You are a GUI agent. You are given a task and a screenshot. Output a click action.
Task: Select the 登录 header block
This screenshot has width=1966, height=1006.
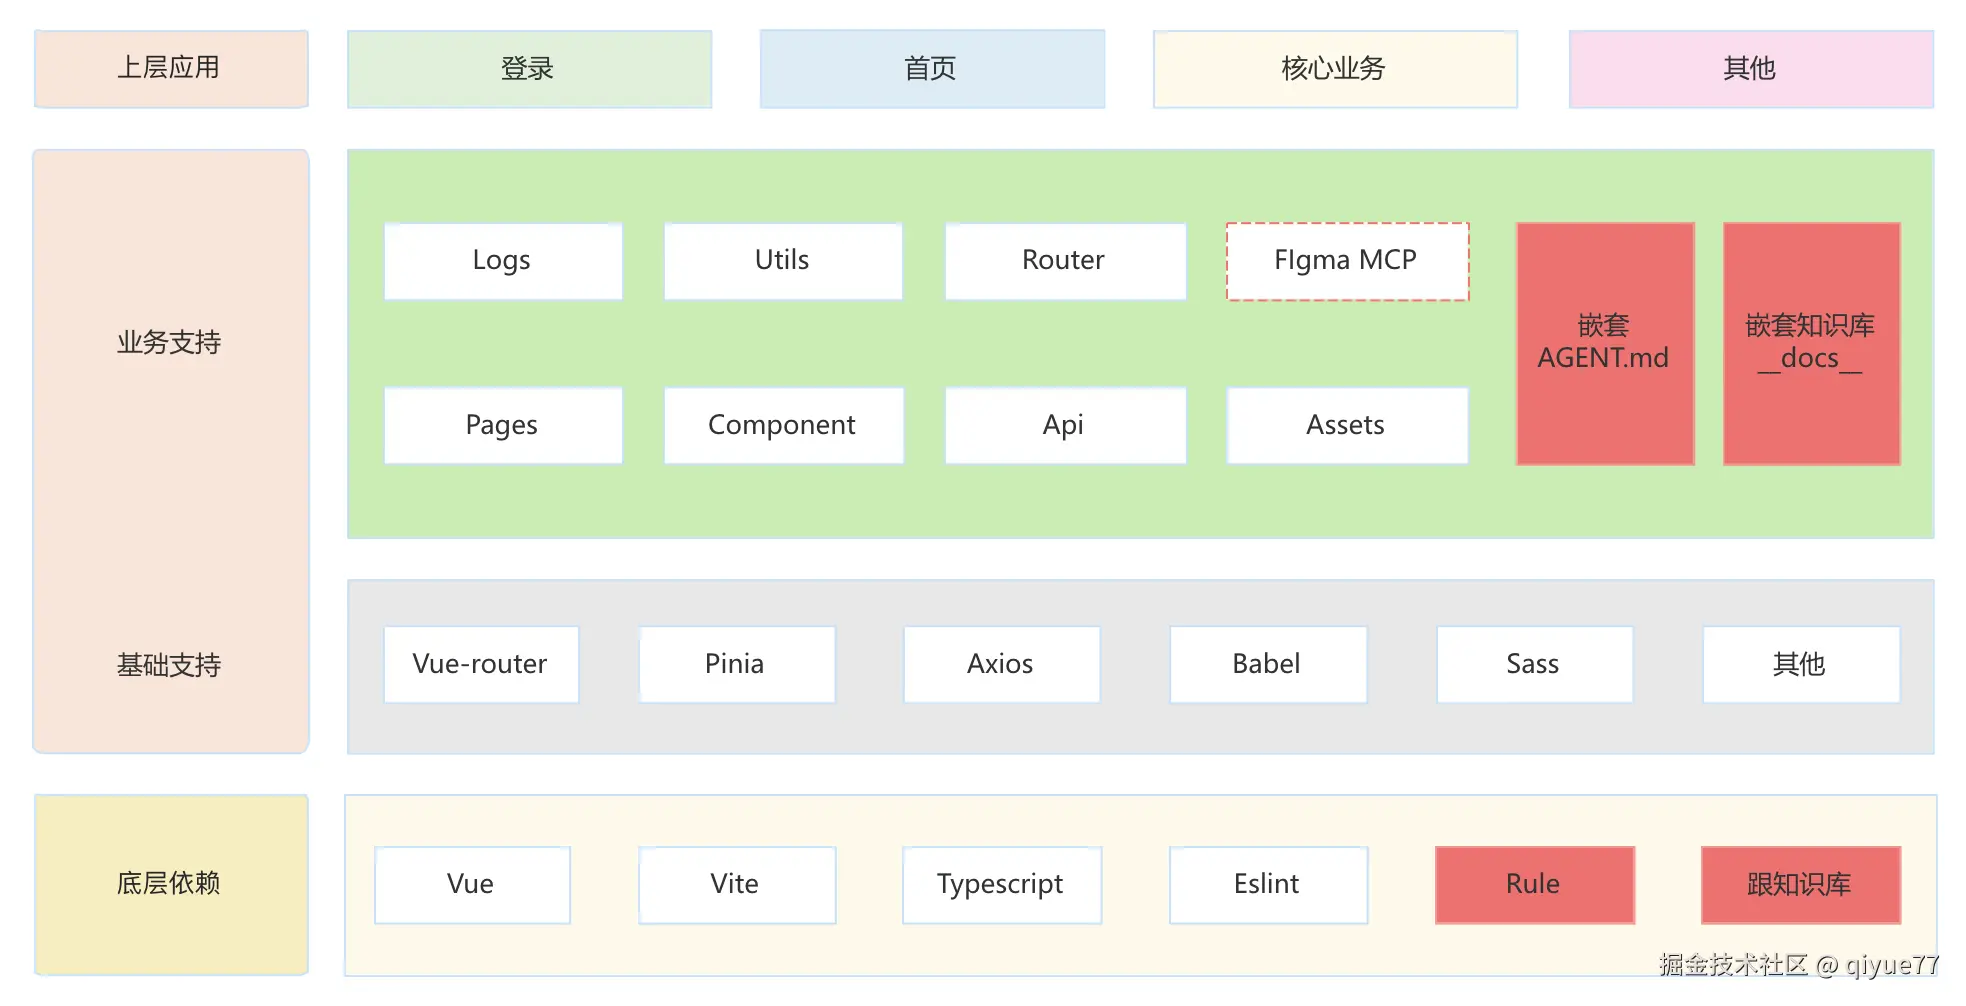tap(529, 69)
